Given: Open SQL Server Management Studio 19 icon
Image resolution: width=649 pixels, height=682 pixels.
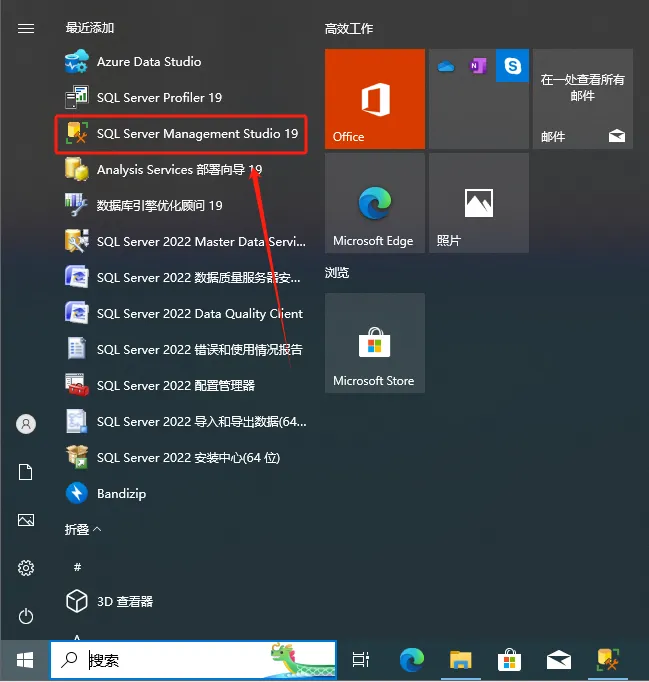Looking at the screenshot, I should (77, 133).
